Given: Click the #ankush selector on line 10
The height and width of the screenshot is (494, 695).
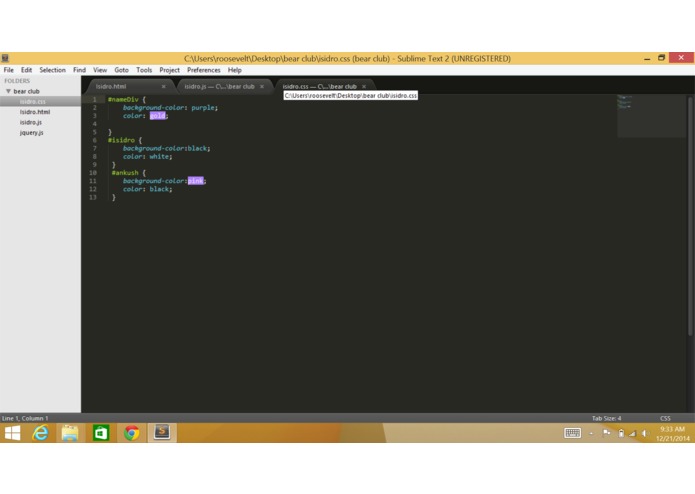Looking at the screenshot, I should 125,173.
